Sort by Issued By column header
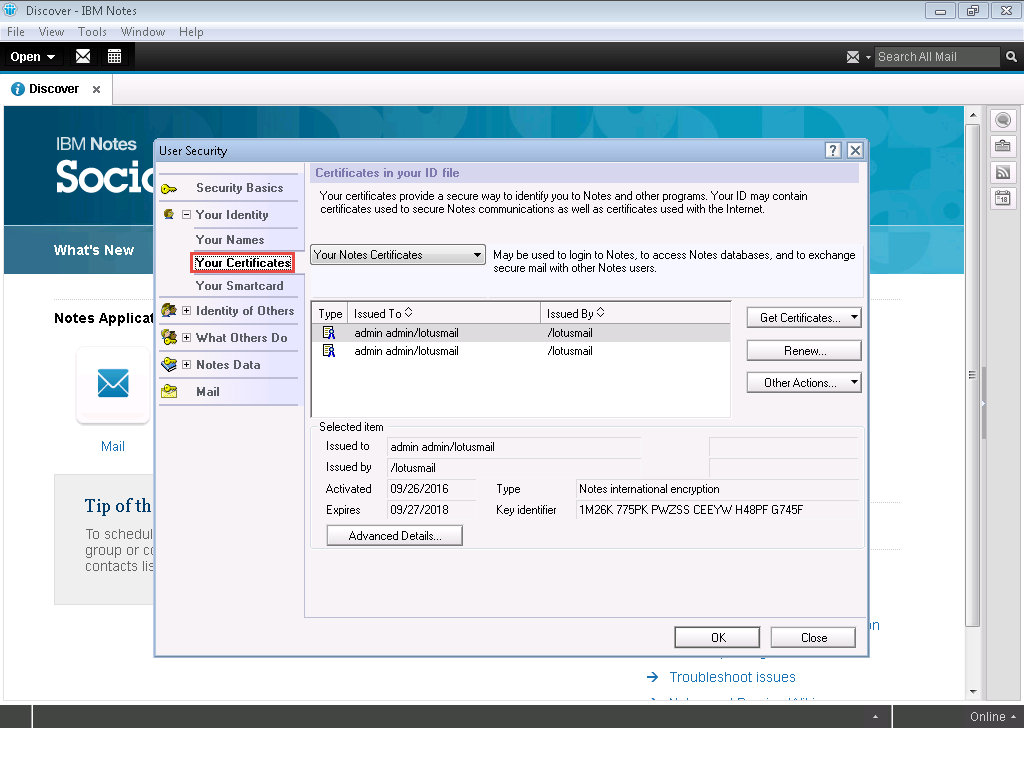Image resolution: width=1024 pixels, height=767 pixels. (x=635, y=314)
